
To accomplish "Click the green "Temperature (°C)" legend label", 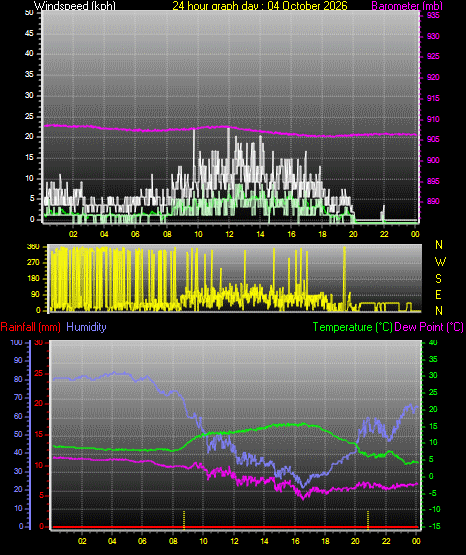I will pos(352,327).
